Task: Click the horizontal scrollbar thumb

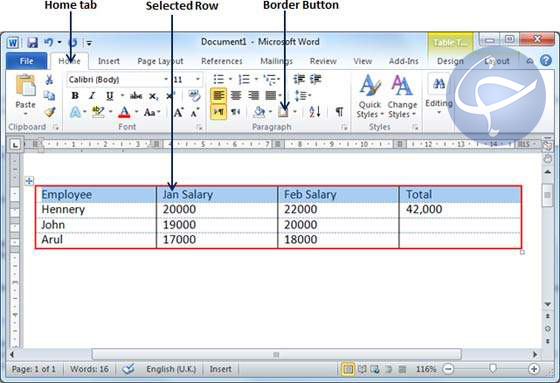Action: click(276, 354)
